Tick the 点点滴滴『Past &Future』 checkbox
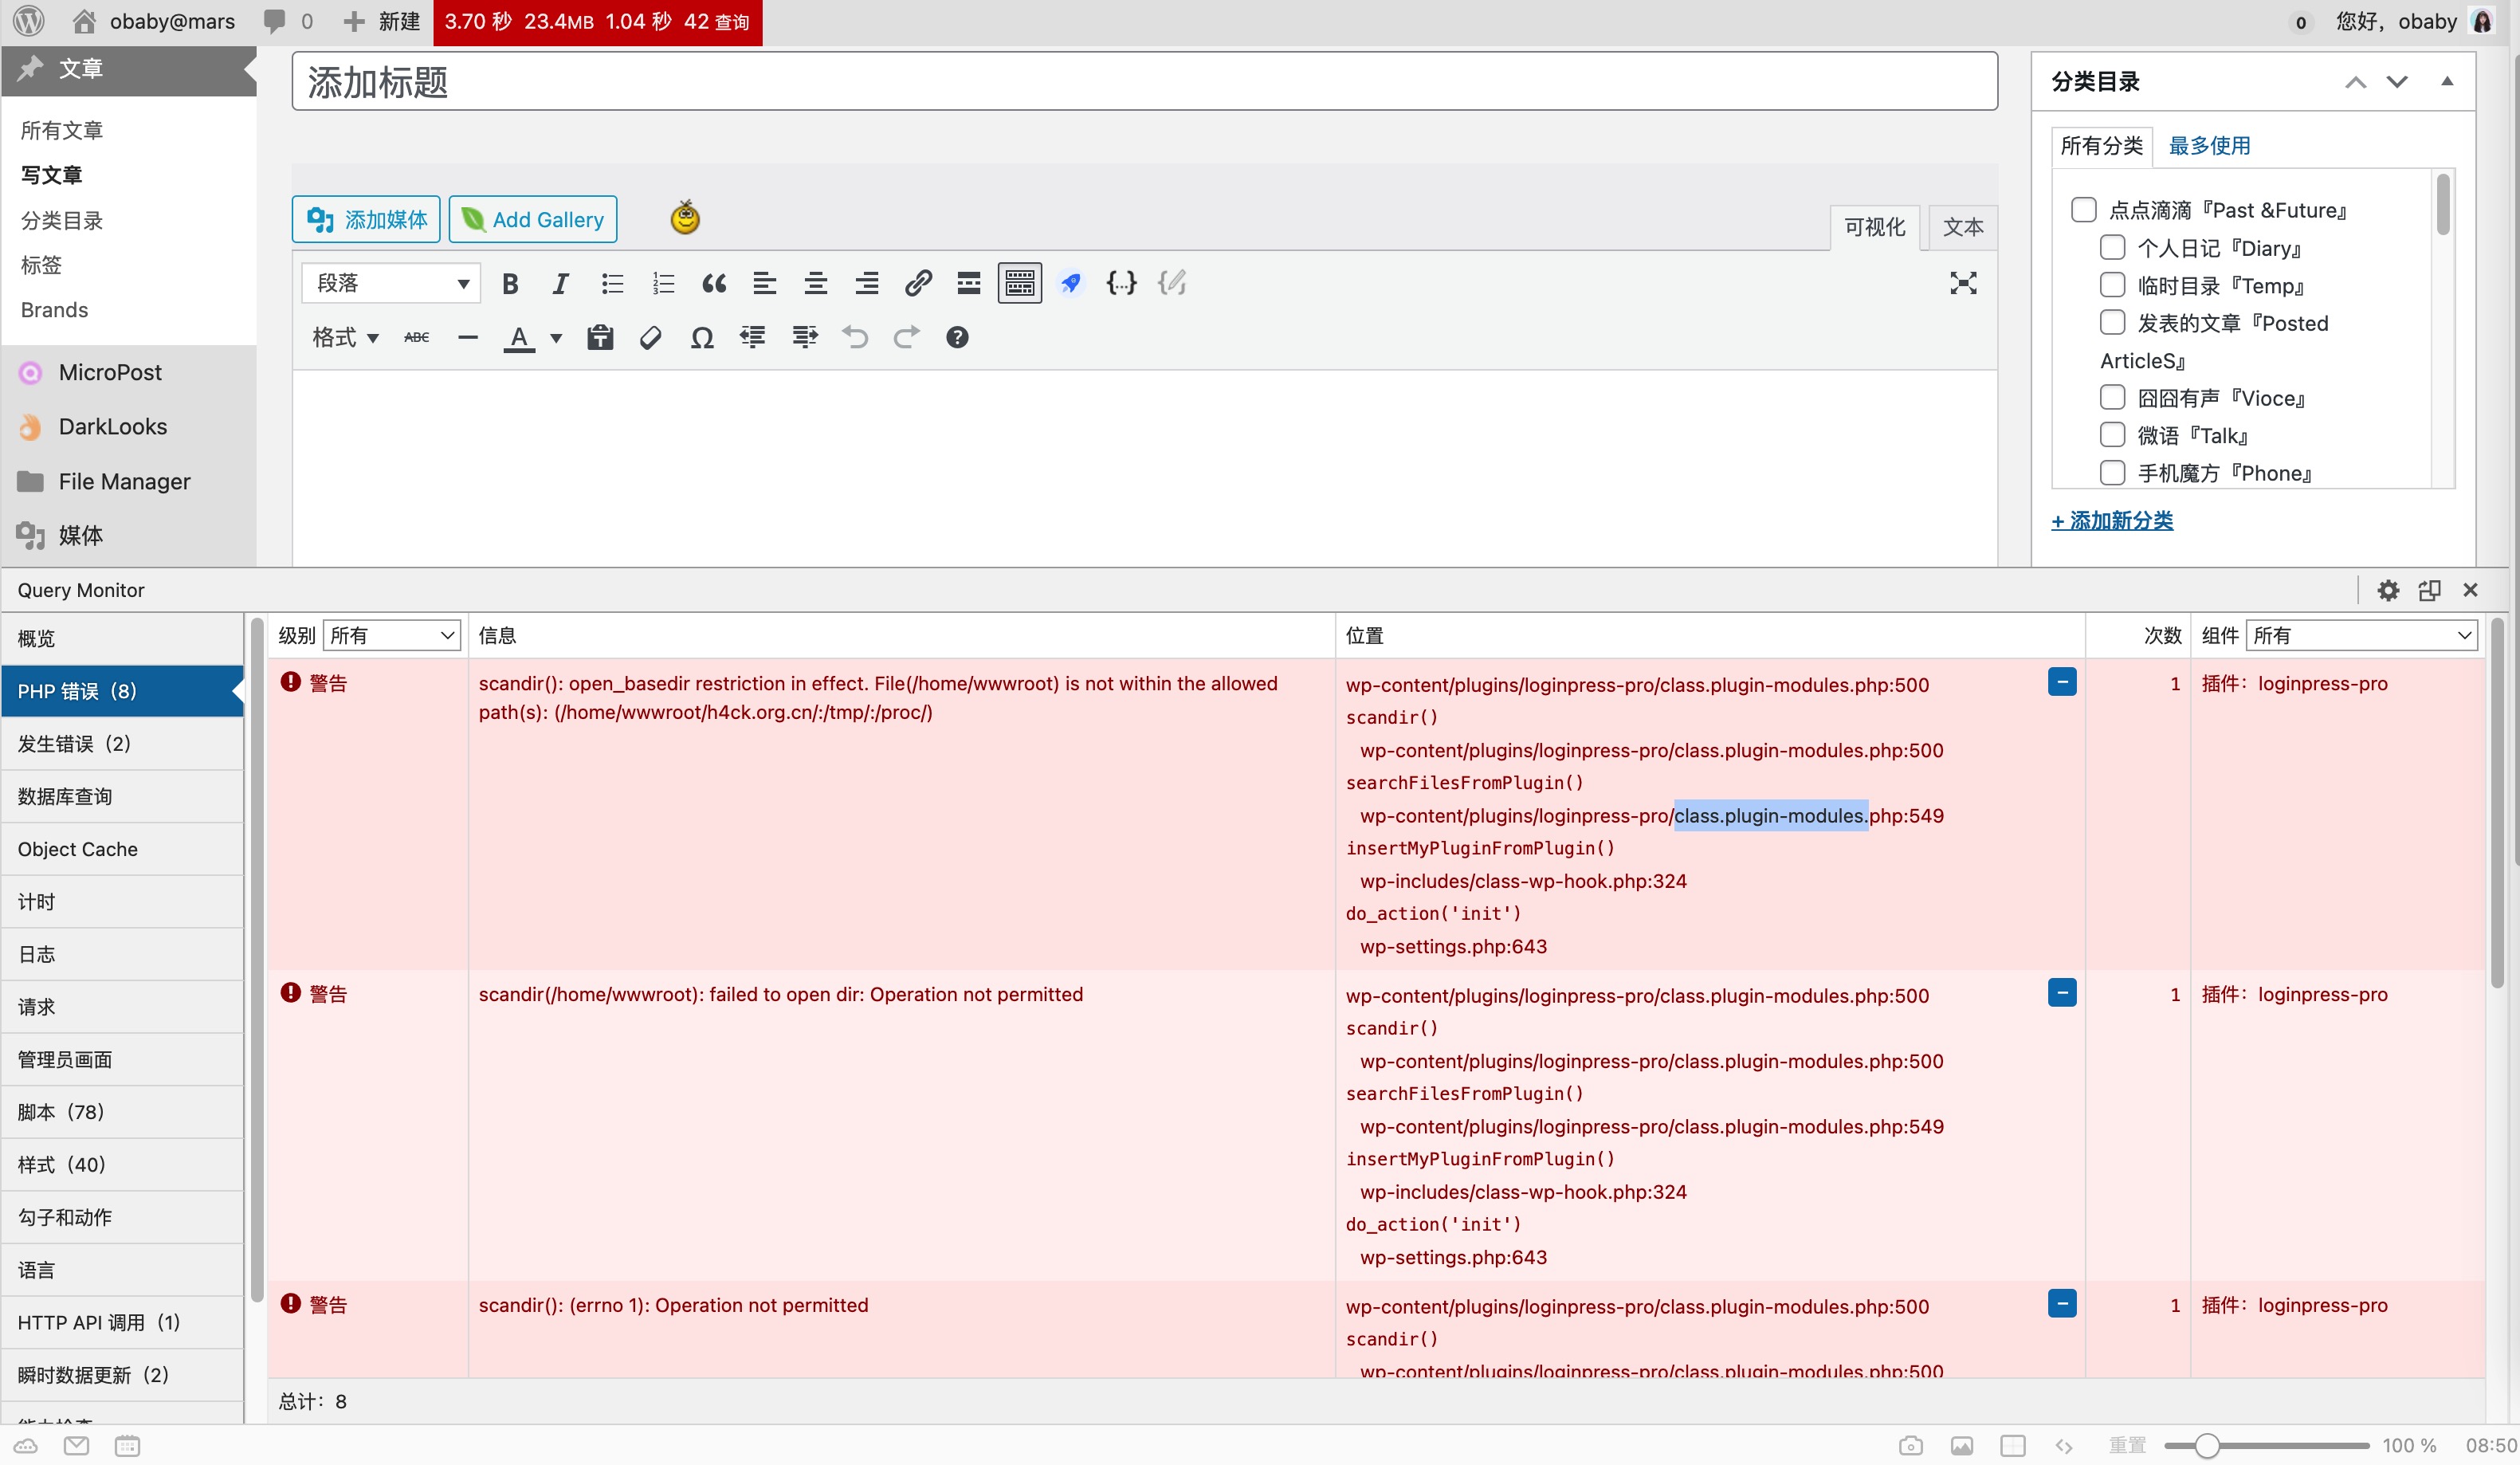The height and width of the screenshot is (1465, 2520). tap(2083, 210)
